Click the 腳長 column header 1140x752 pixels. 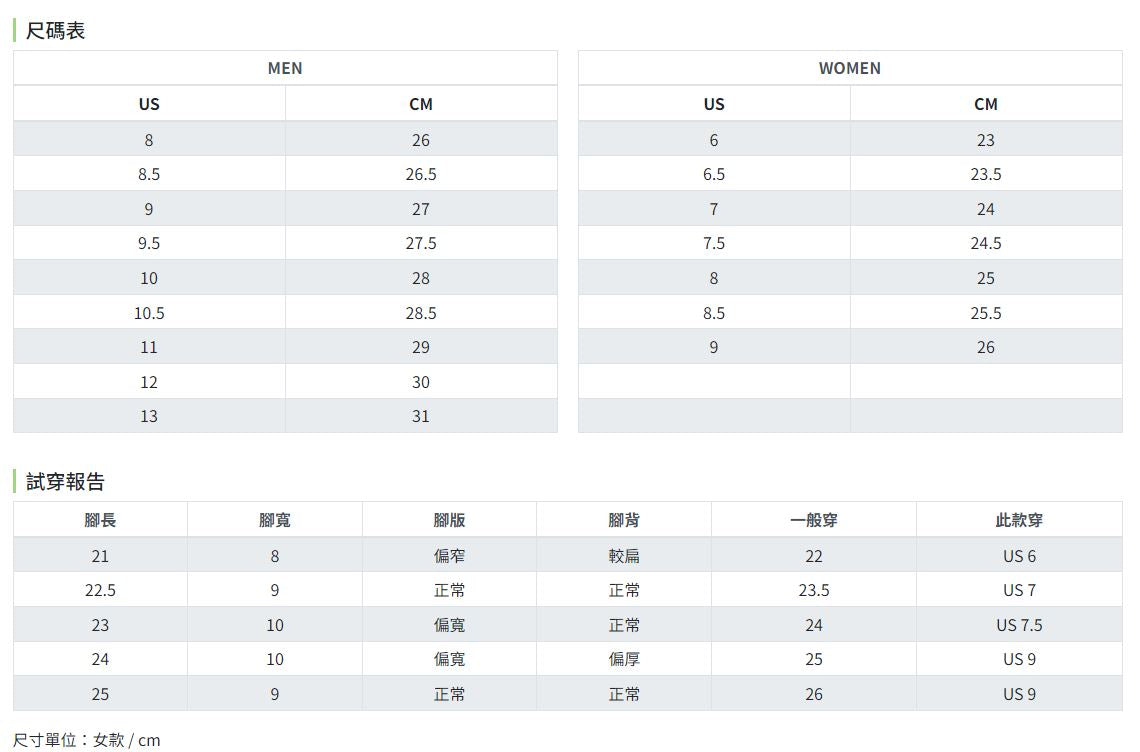click(100, 520)
